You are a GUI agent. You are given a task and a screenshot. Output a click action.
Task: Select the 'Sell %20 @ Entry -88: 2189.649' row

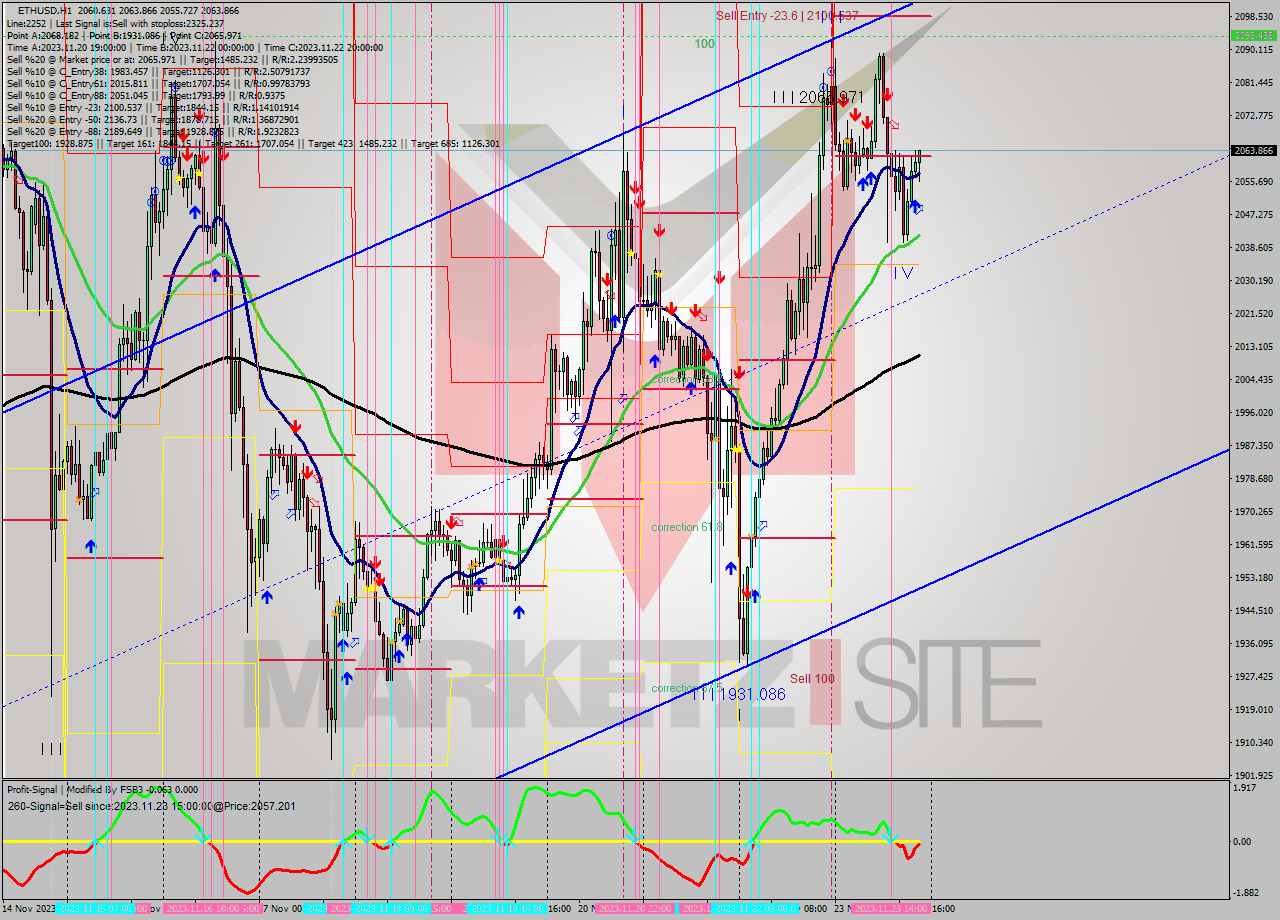[152, 131]
